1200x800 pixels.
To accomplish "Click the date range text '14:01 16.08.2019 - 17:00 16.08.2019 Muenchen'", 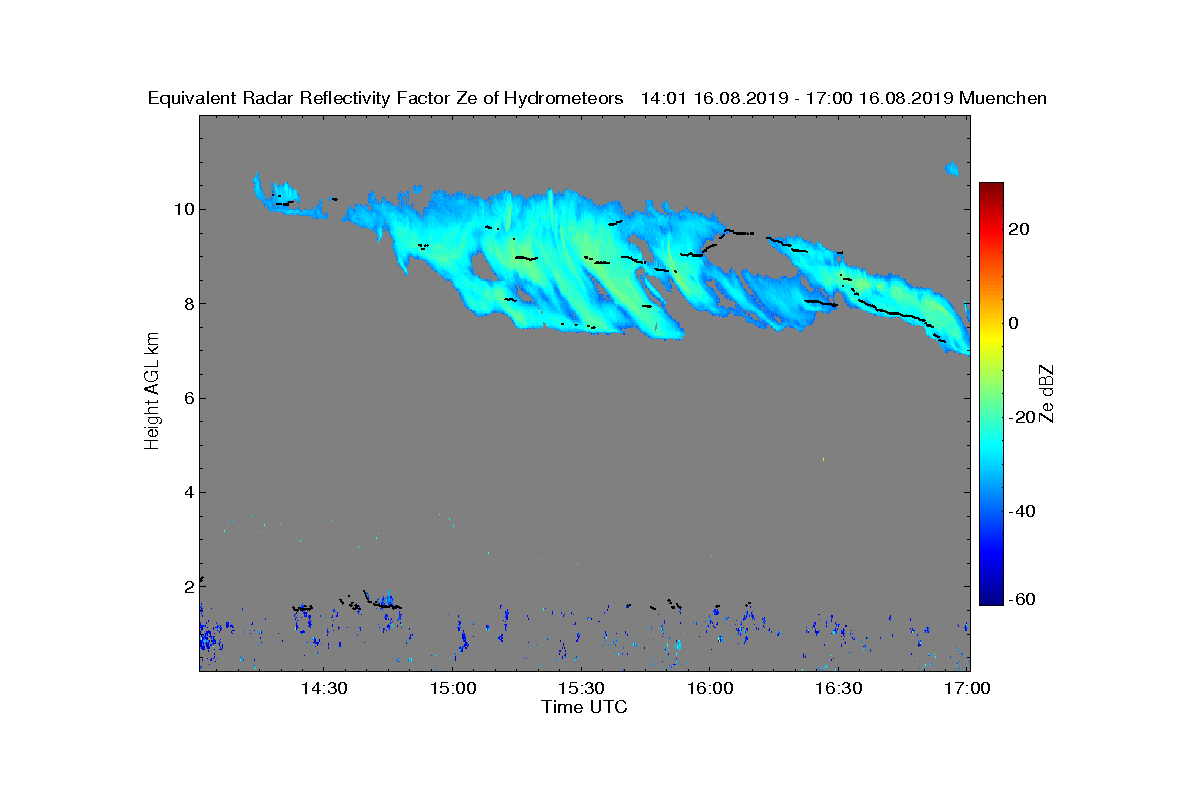I will click(x=844, y=98).
